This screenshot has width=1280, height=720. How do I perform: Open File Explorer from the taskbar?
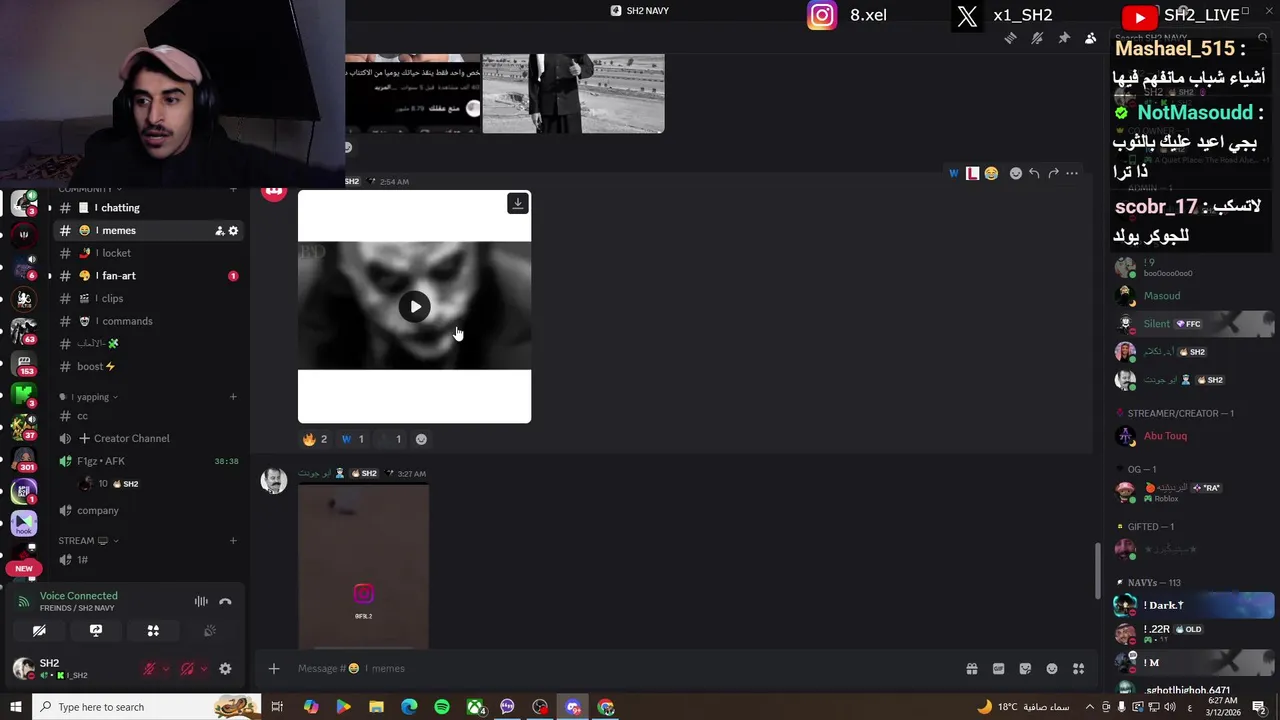pyautogui.click(x=376, y=707)
